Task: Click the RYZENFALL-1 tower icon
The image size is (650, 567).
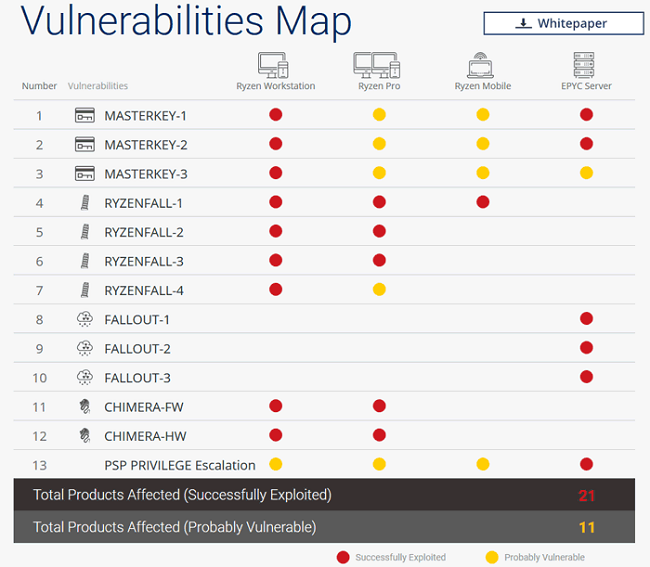Action: pyautogui.click(x=85, y=203)
